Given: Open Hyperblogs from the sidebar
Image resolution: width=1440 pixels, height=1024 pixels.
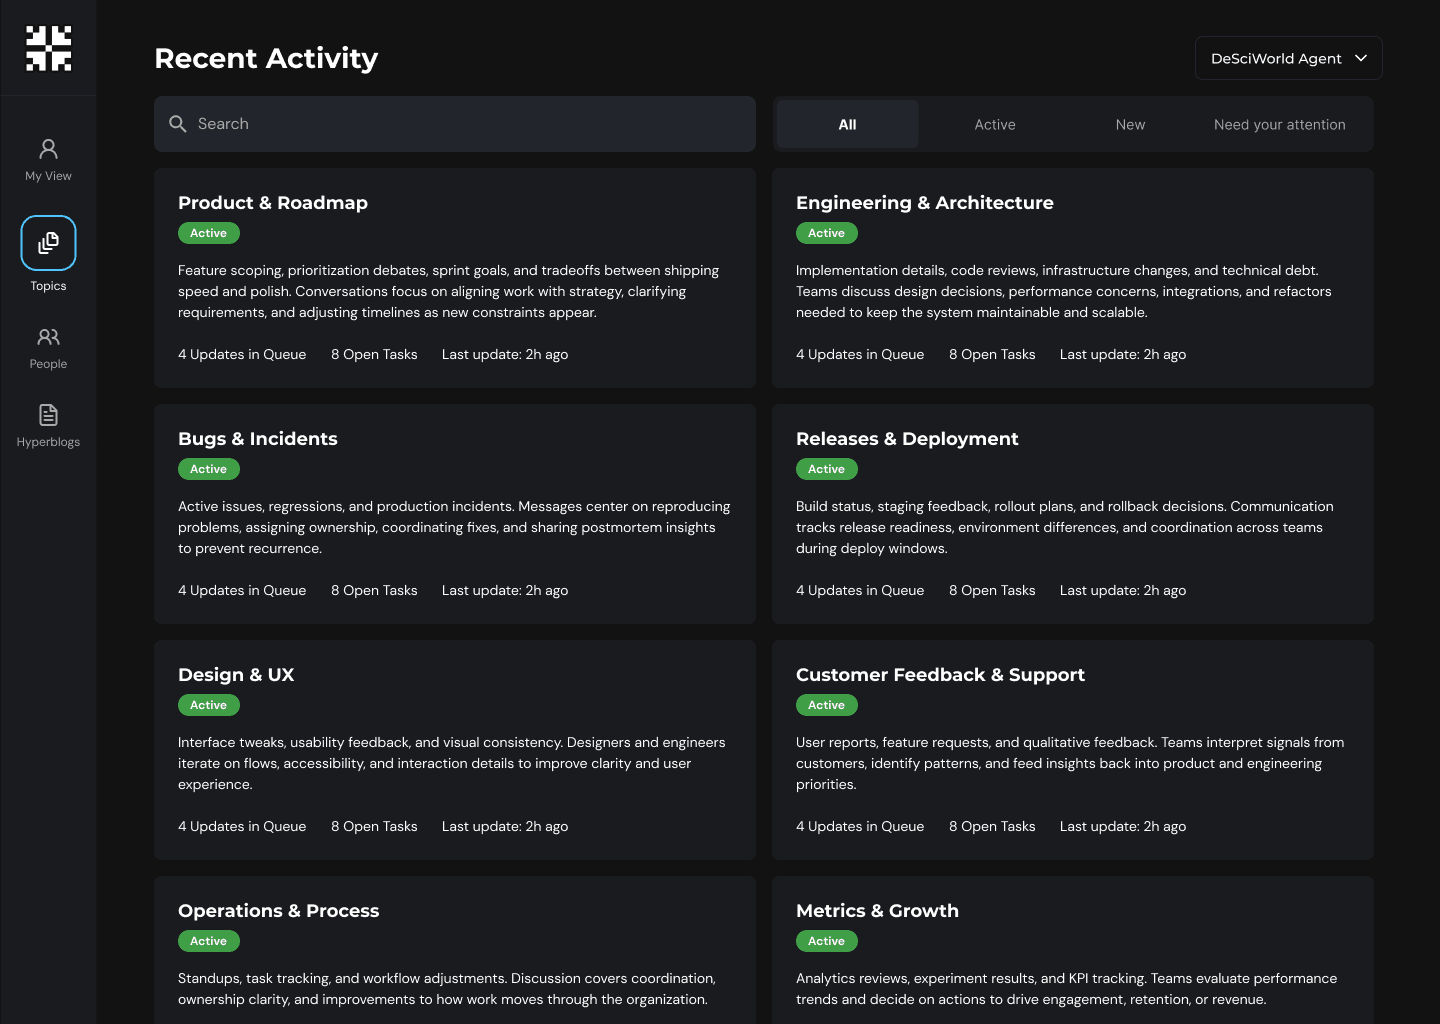Looking at the screenshot, I should pos(48,427).
